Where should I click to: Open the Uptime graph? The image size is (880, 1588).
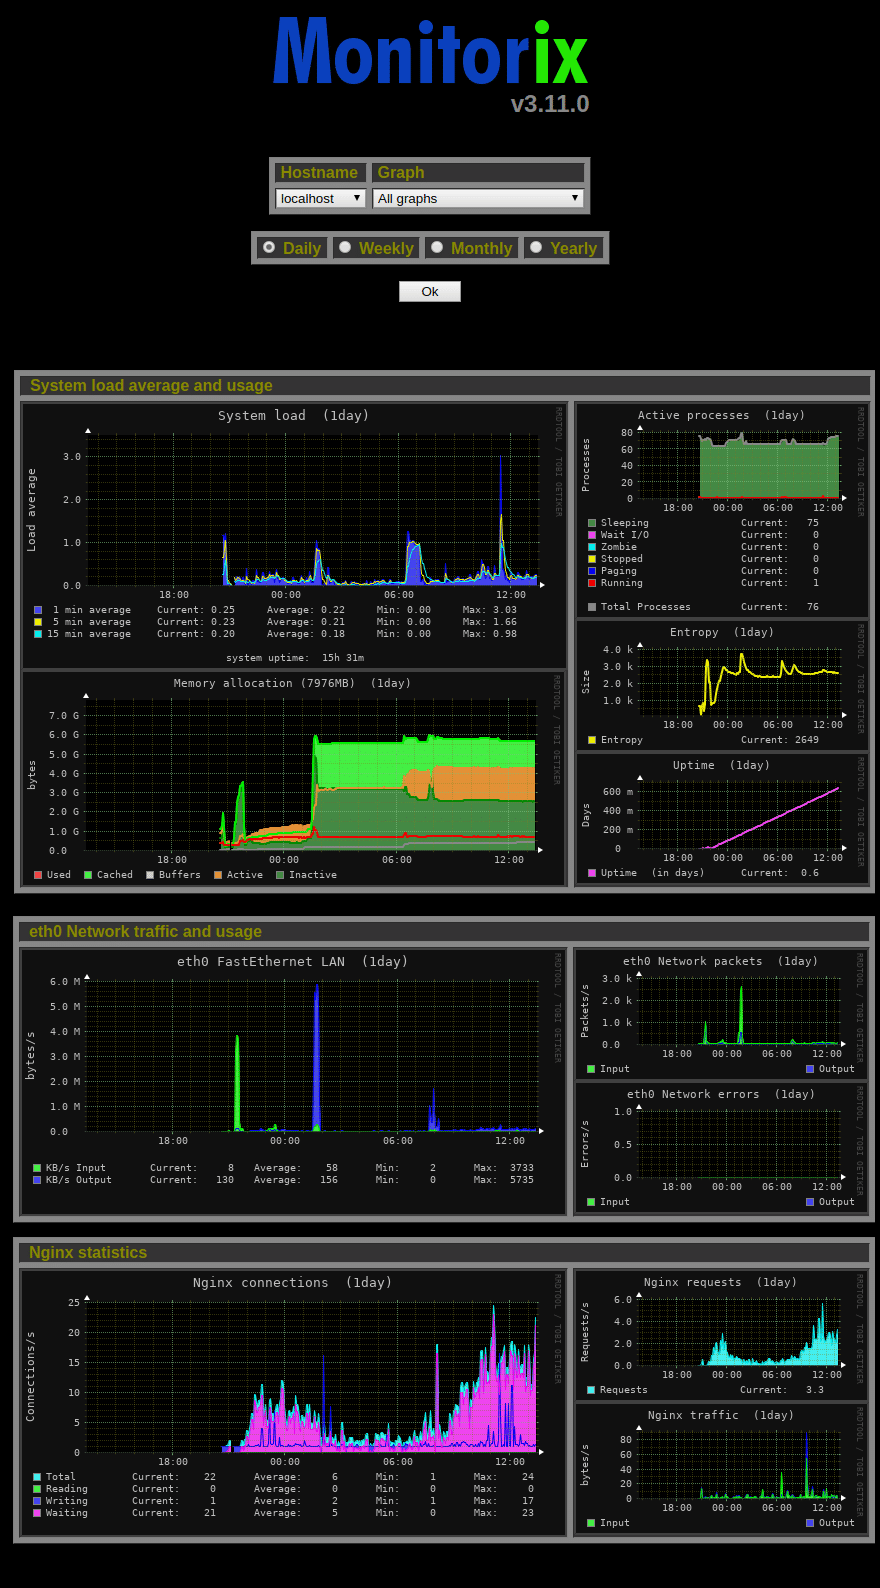pyautogui.click(x=722, y=818)
